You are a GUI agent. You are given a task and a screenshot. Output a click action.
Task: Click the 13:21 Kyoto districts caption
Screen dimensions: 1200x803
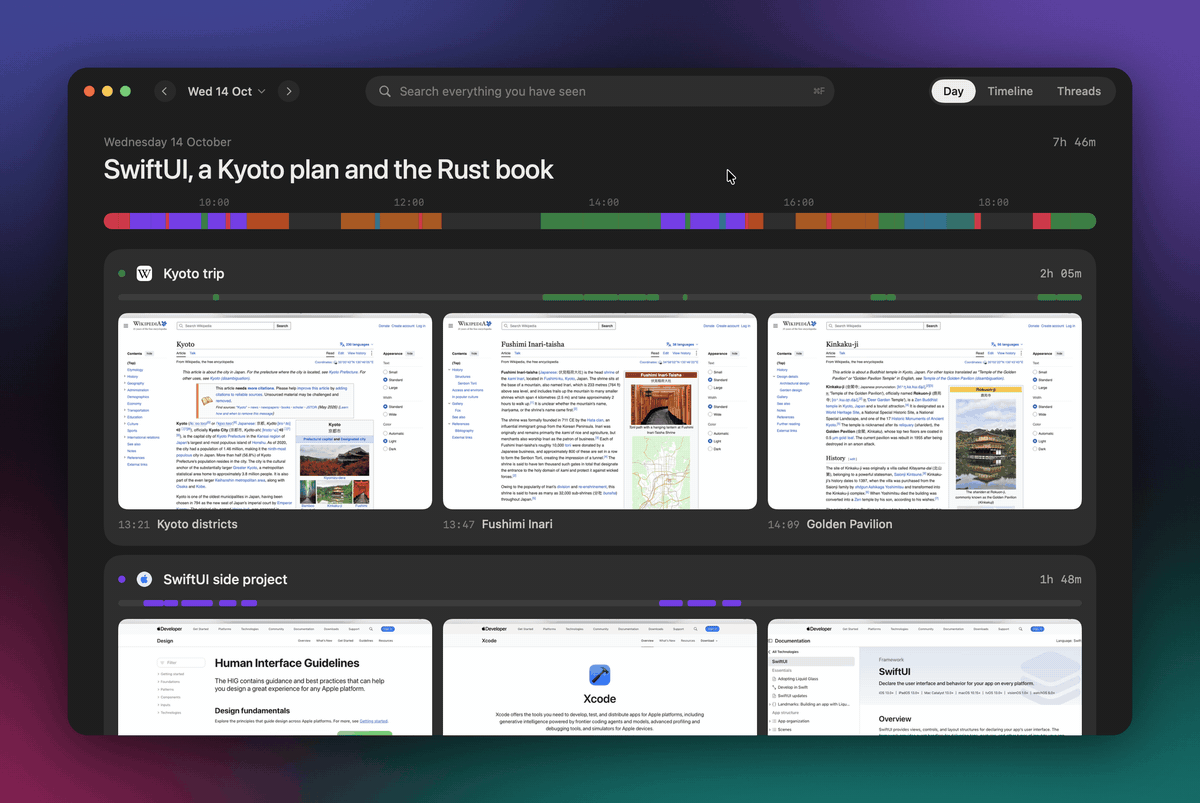pyautogui.click(x=178, y=524)
